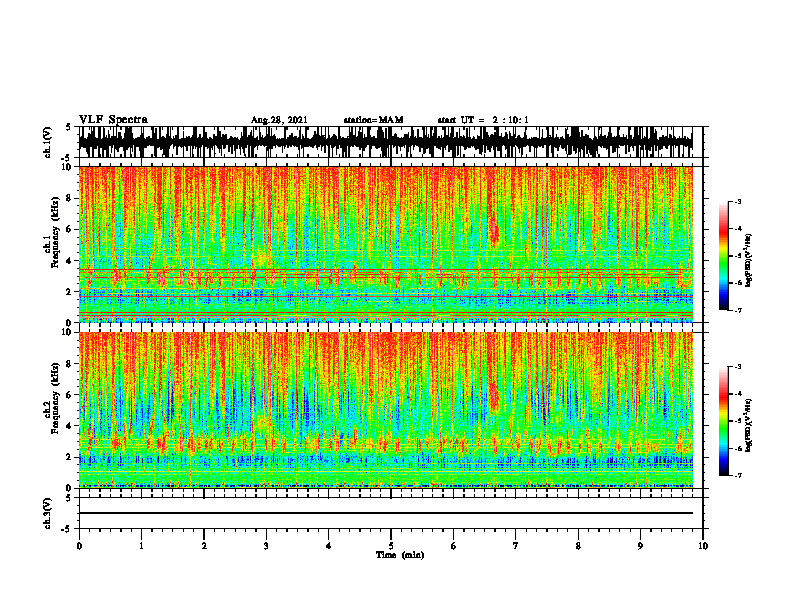Click the '2' kHz tick on ch.2 spectrogram
792x612 pixels.
pyautogui.click(x=70, y=457)
